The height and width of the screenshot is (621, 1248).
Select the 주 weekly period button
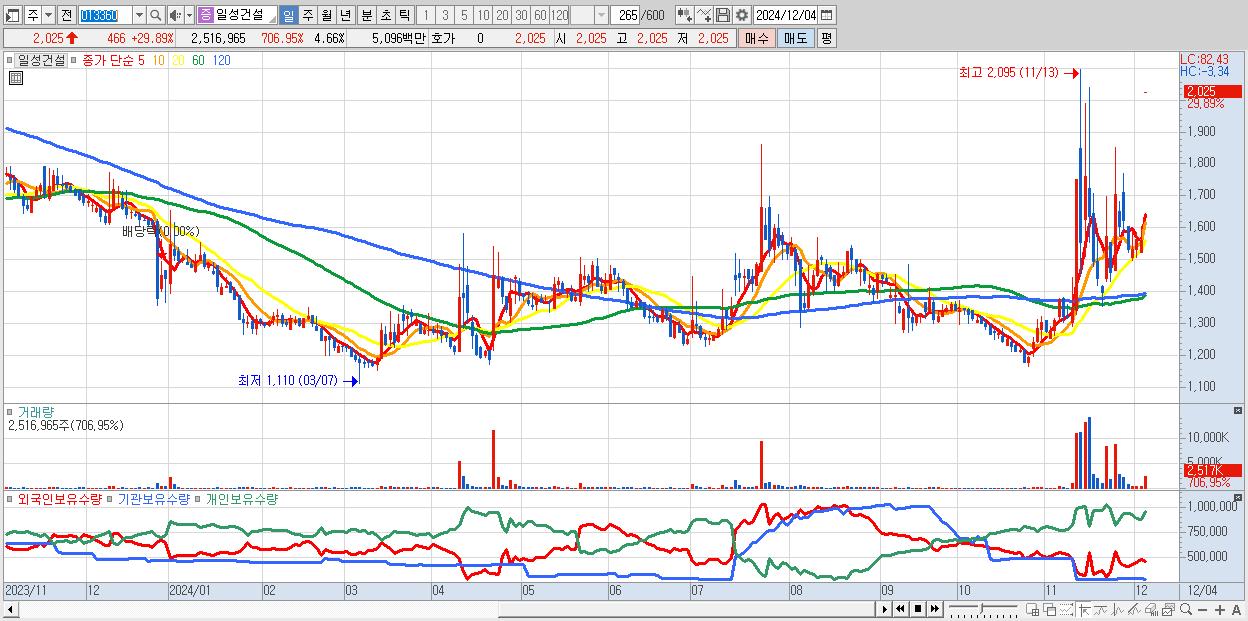point(307,15)
